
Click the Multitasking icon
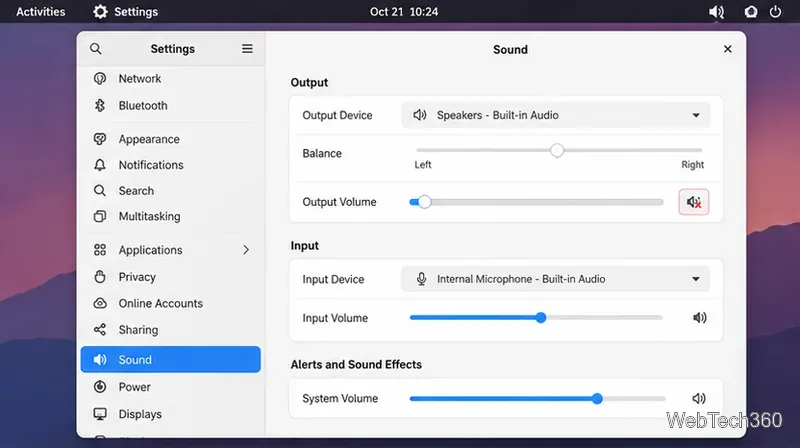(100, 216)
